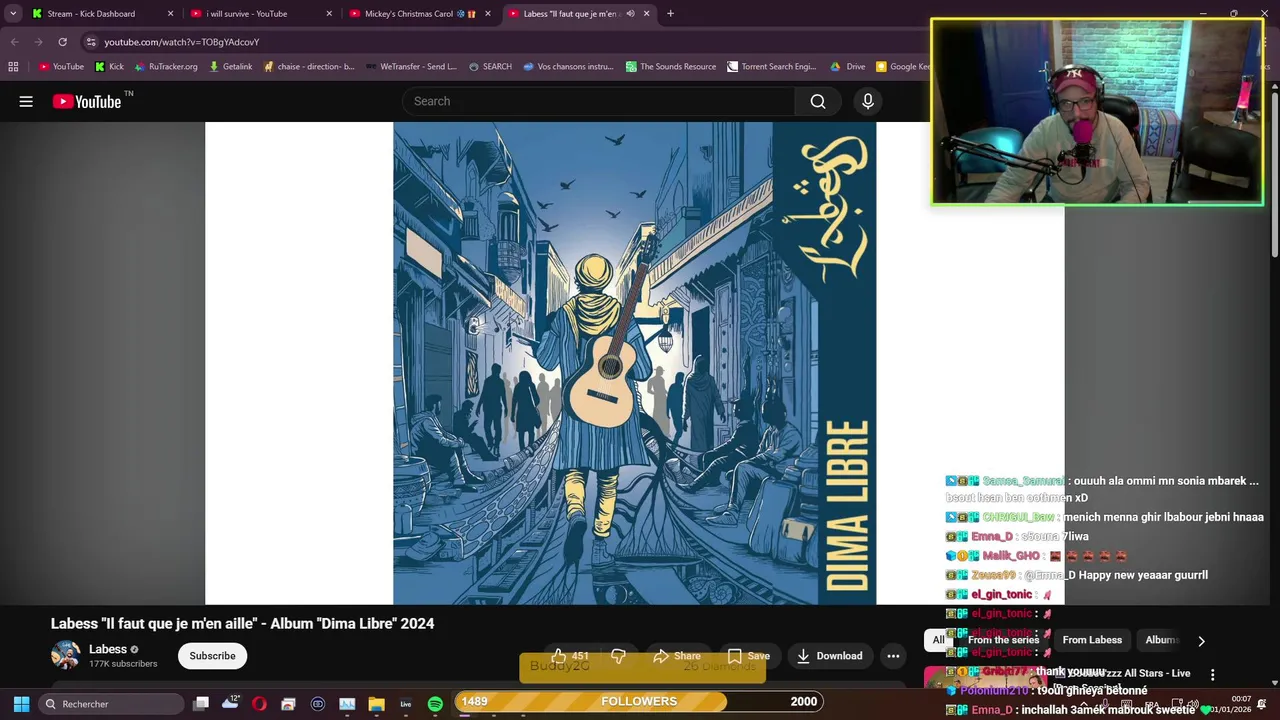Mute the Labess tab via speaker icon
Image resolution: width=1280 pixels, height=720 pixels.
click(630, 14)
